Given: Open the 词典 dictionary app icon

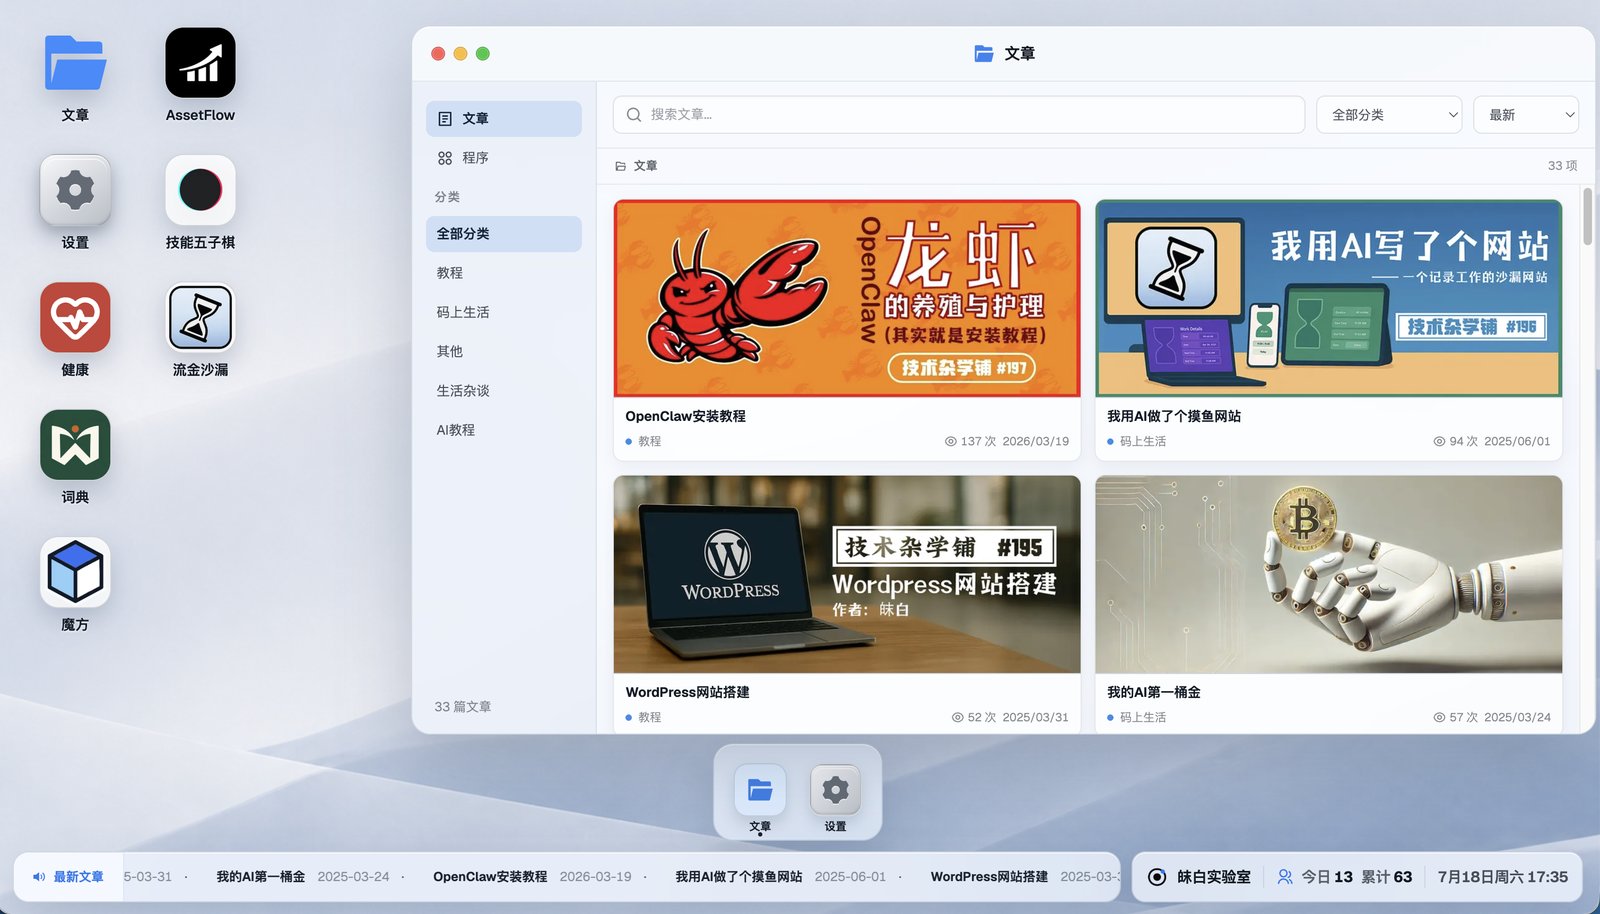Looking at the screenshot, I should 75,444.
